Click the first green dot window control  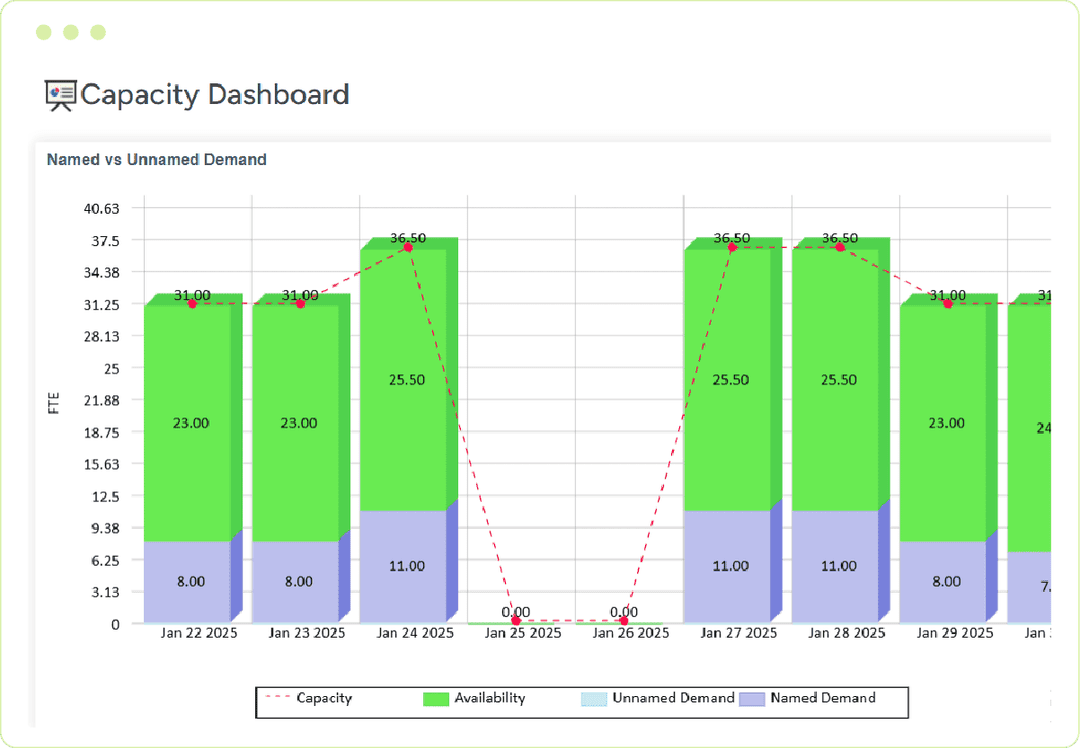click(x=44, y=32)
